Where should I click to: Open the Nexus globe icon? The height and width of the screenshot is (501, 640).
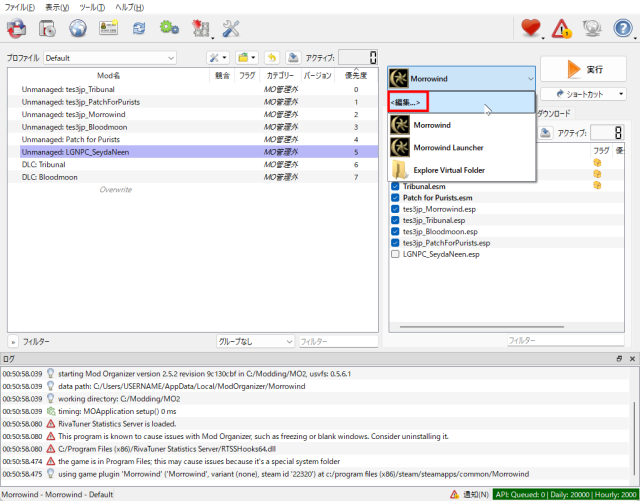[78, 29]
